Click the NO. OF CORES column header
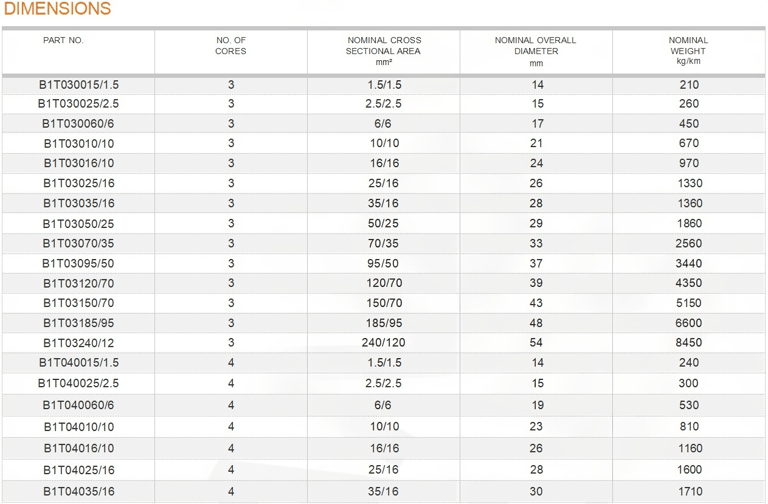The image size is (768, 504). click(231, 46)
